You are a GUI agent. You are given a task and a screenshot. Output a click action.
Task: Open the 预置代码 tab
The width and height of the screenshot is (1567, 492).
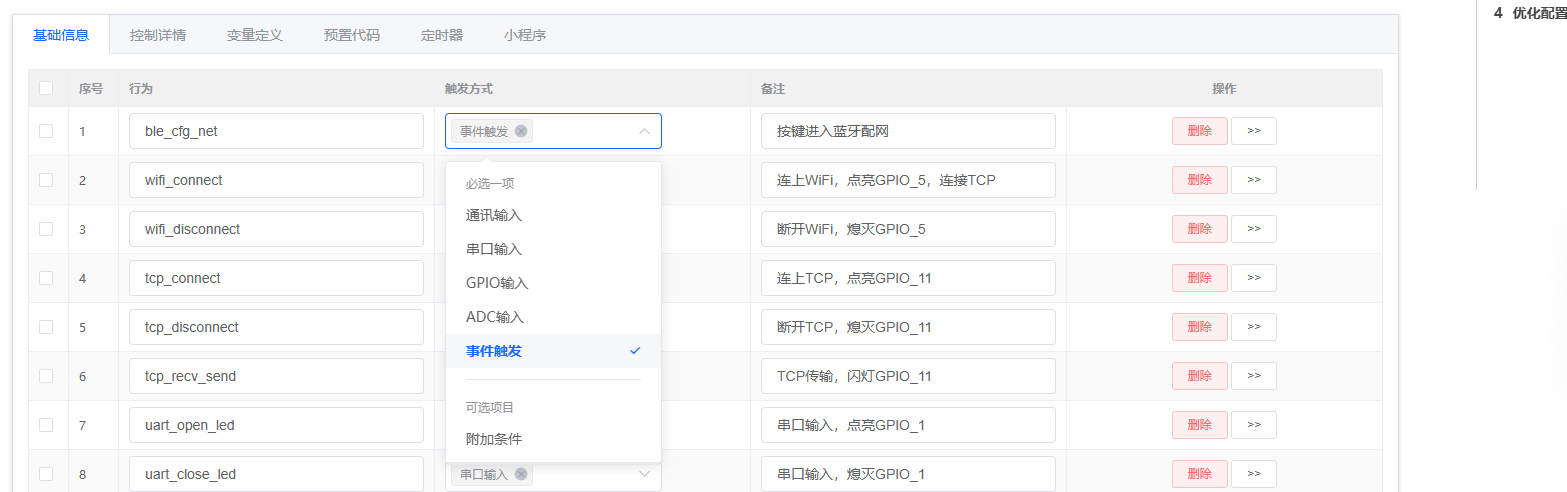click(x=352, y=35)
